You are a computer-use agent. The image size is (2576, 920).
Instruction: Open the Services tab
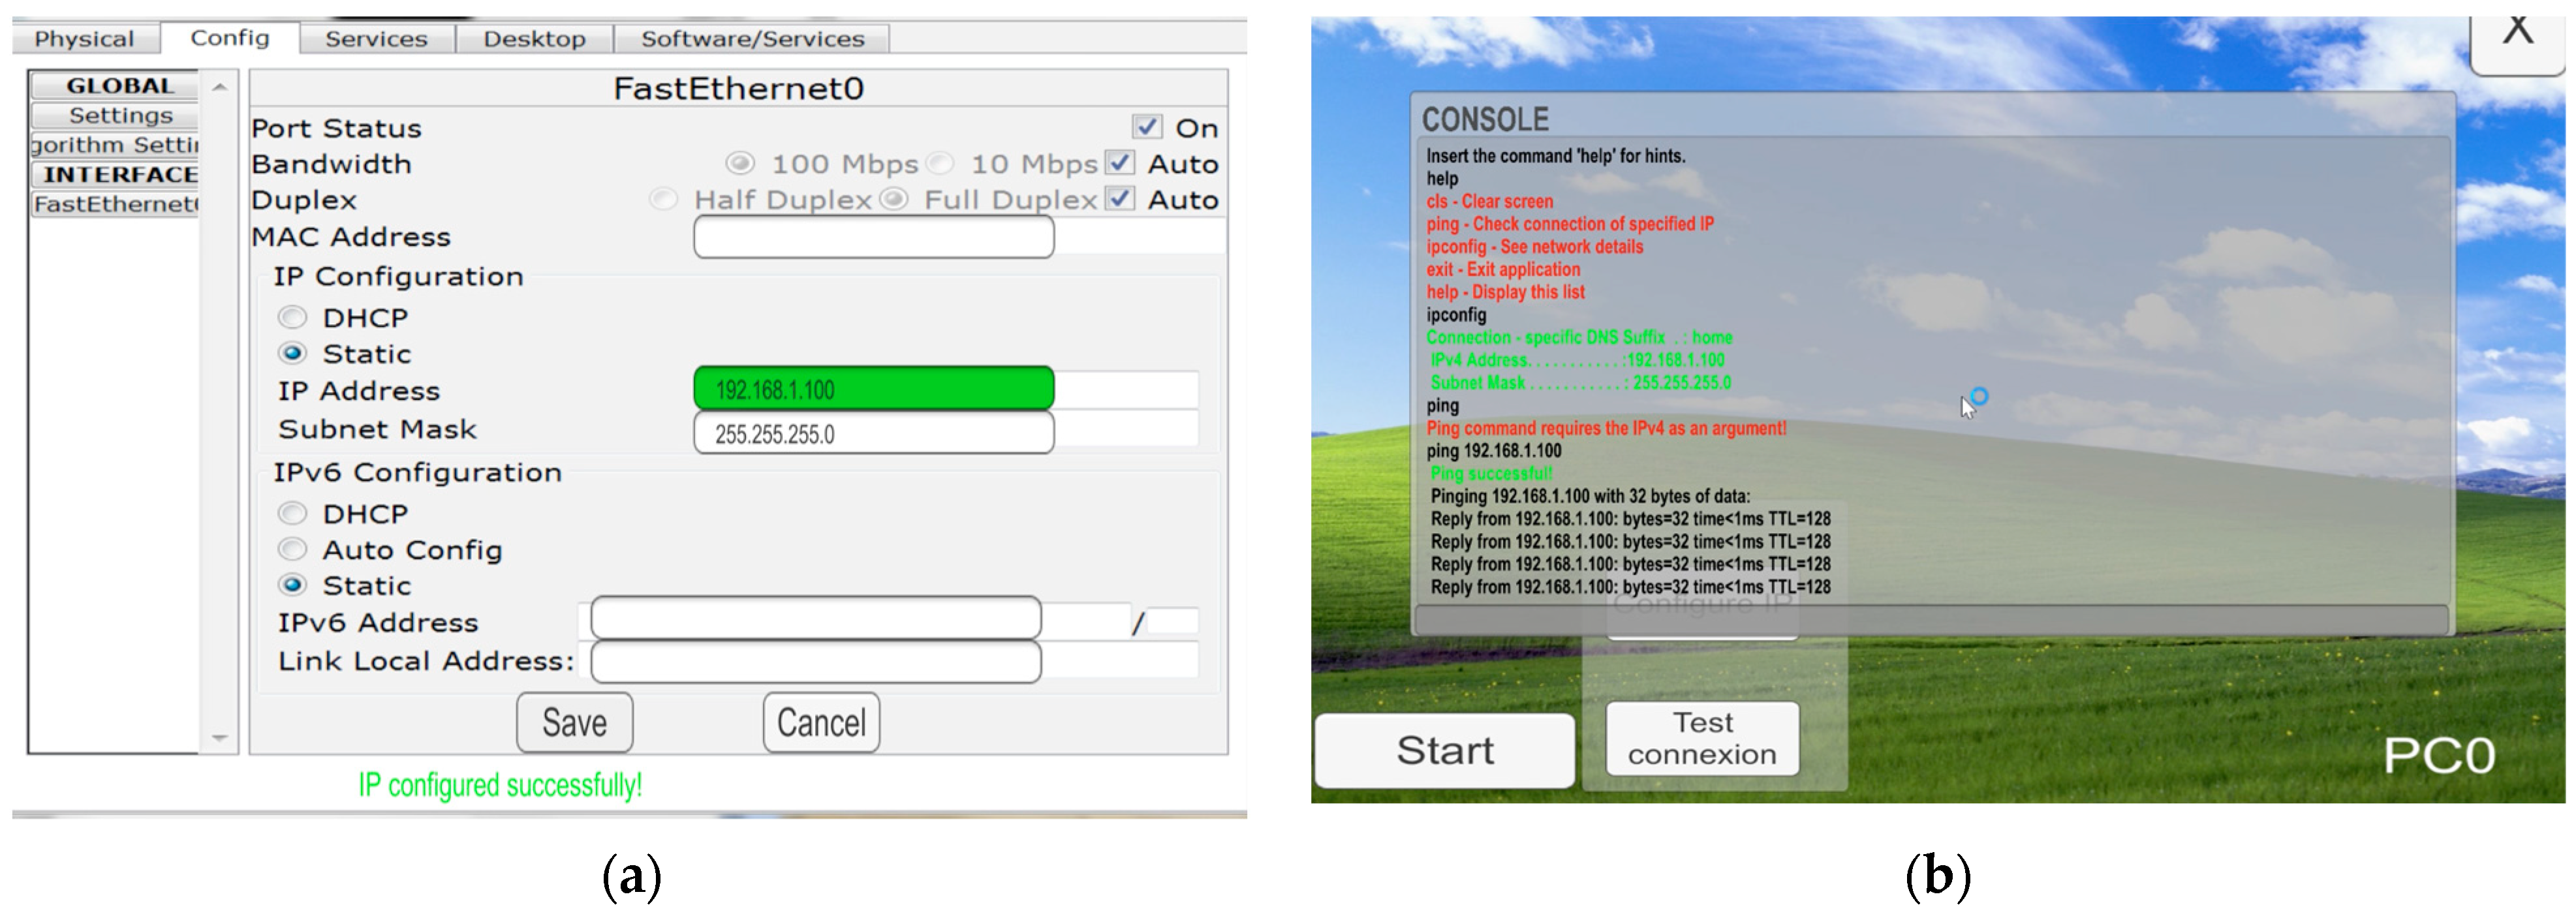[x=376, y=39]
